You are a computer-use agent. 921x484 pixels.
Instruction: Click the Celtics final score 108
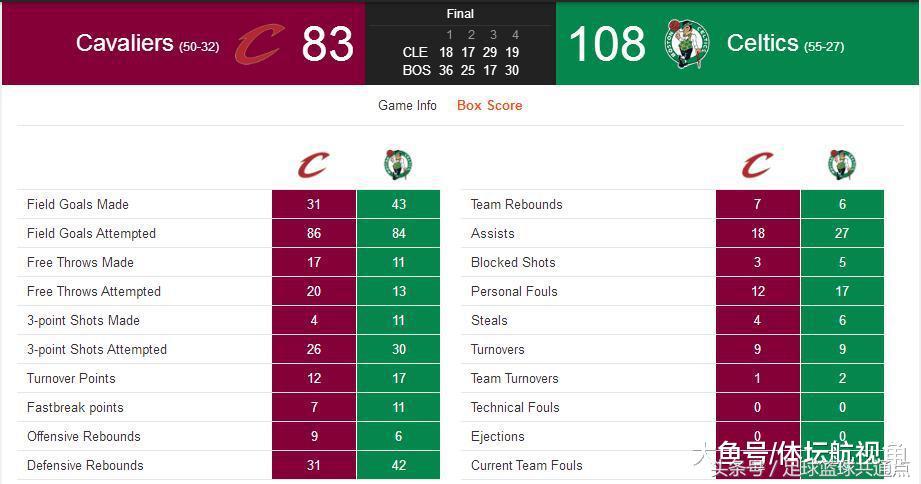(607, 44)
